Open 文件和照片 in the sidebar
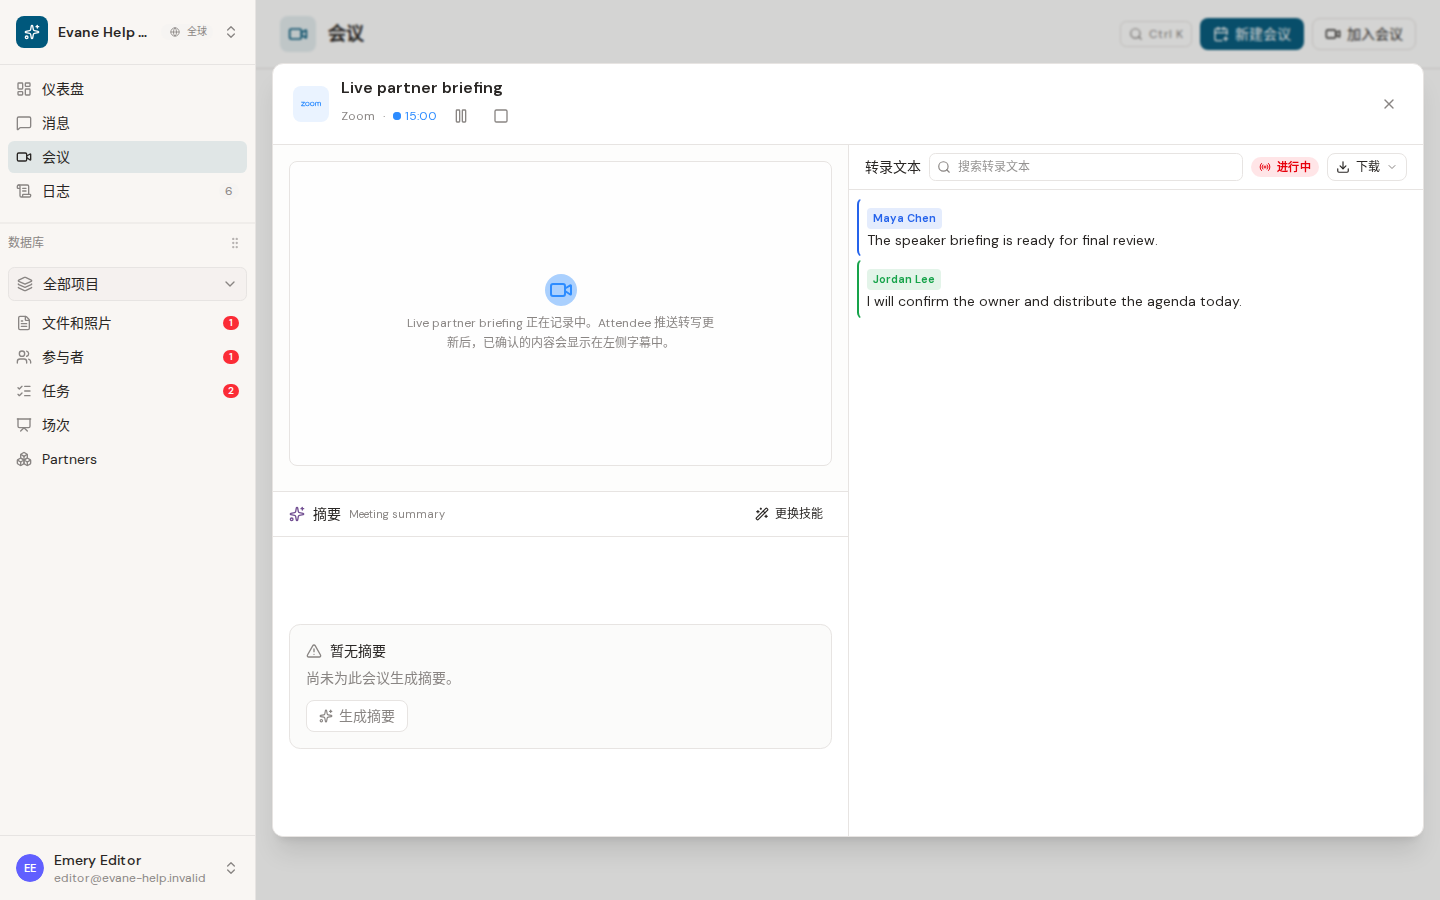This screenshot has width=1440, height=900. click(x=127, y=323)
